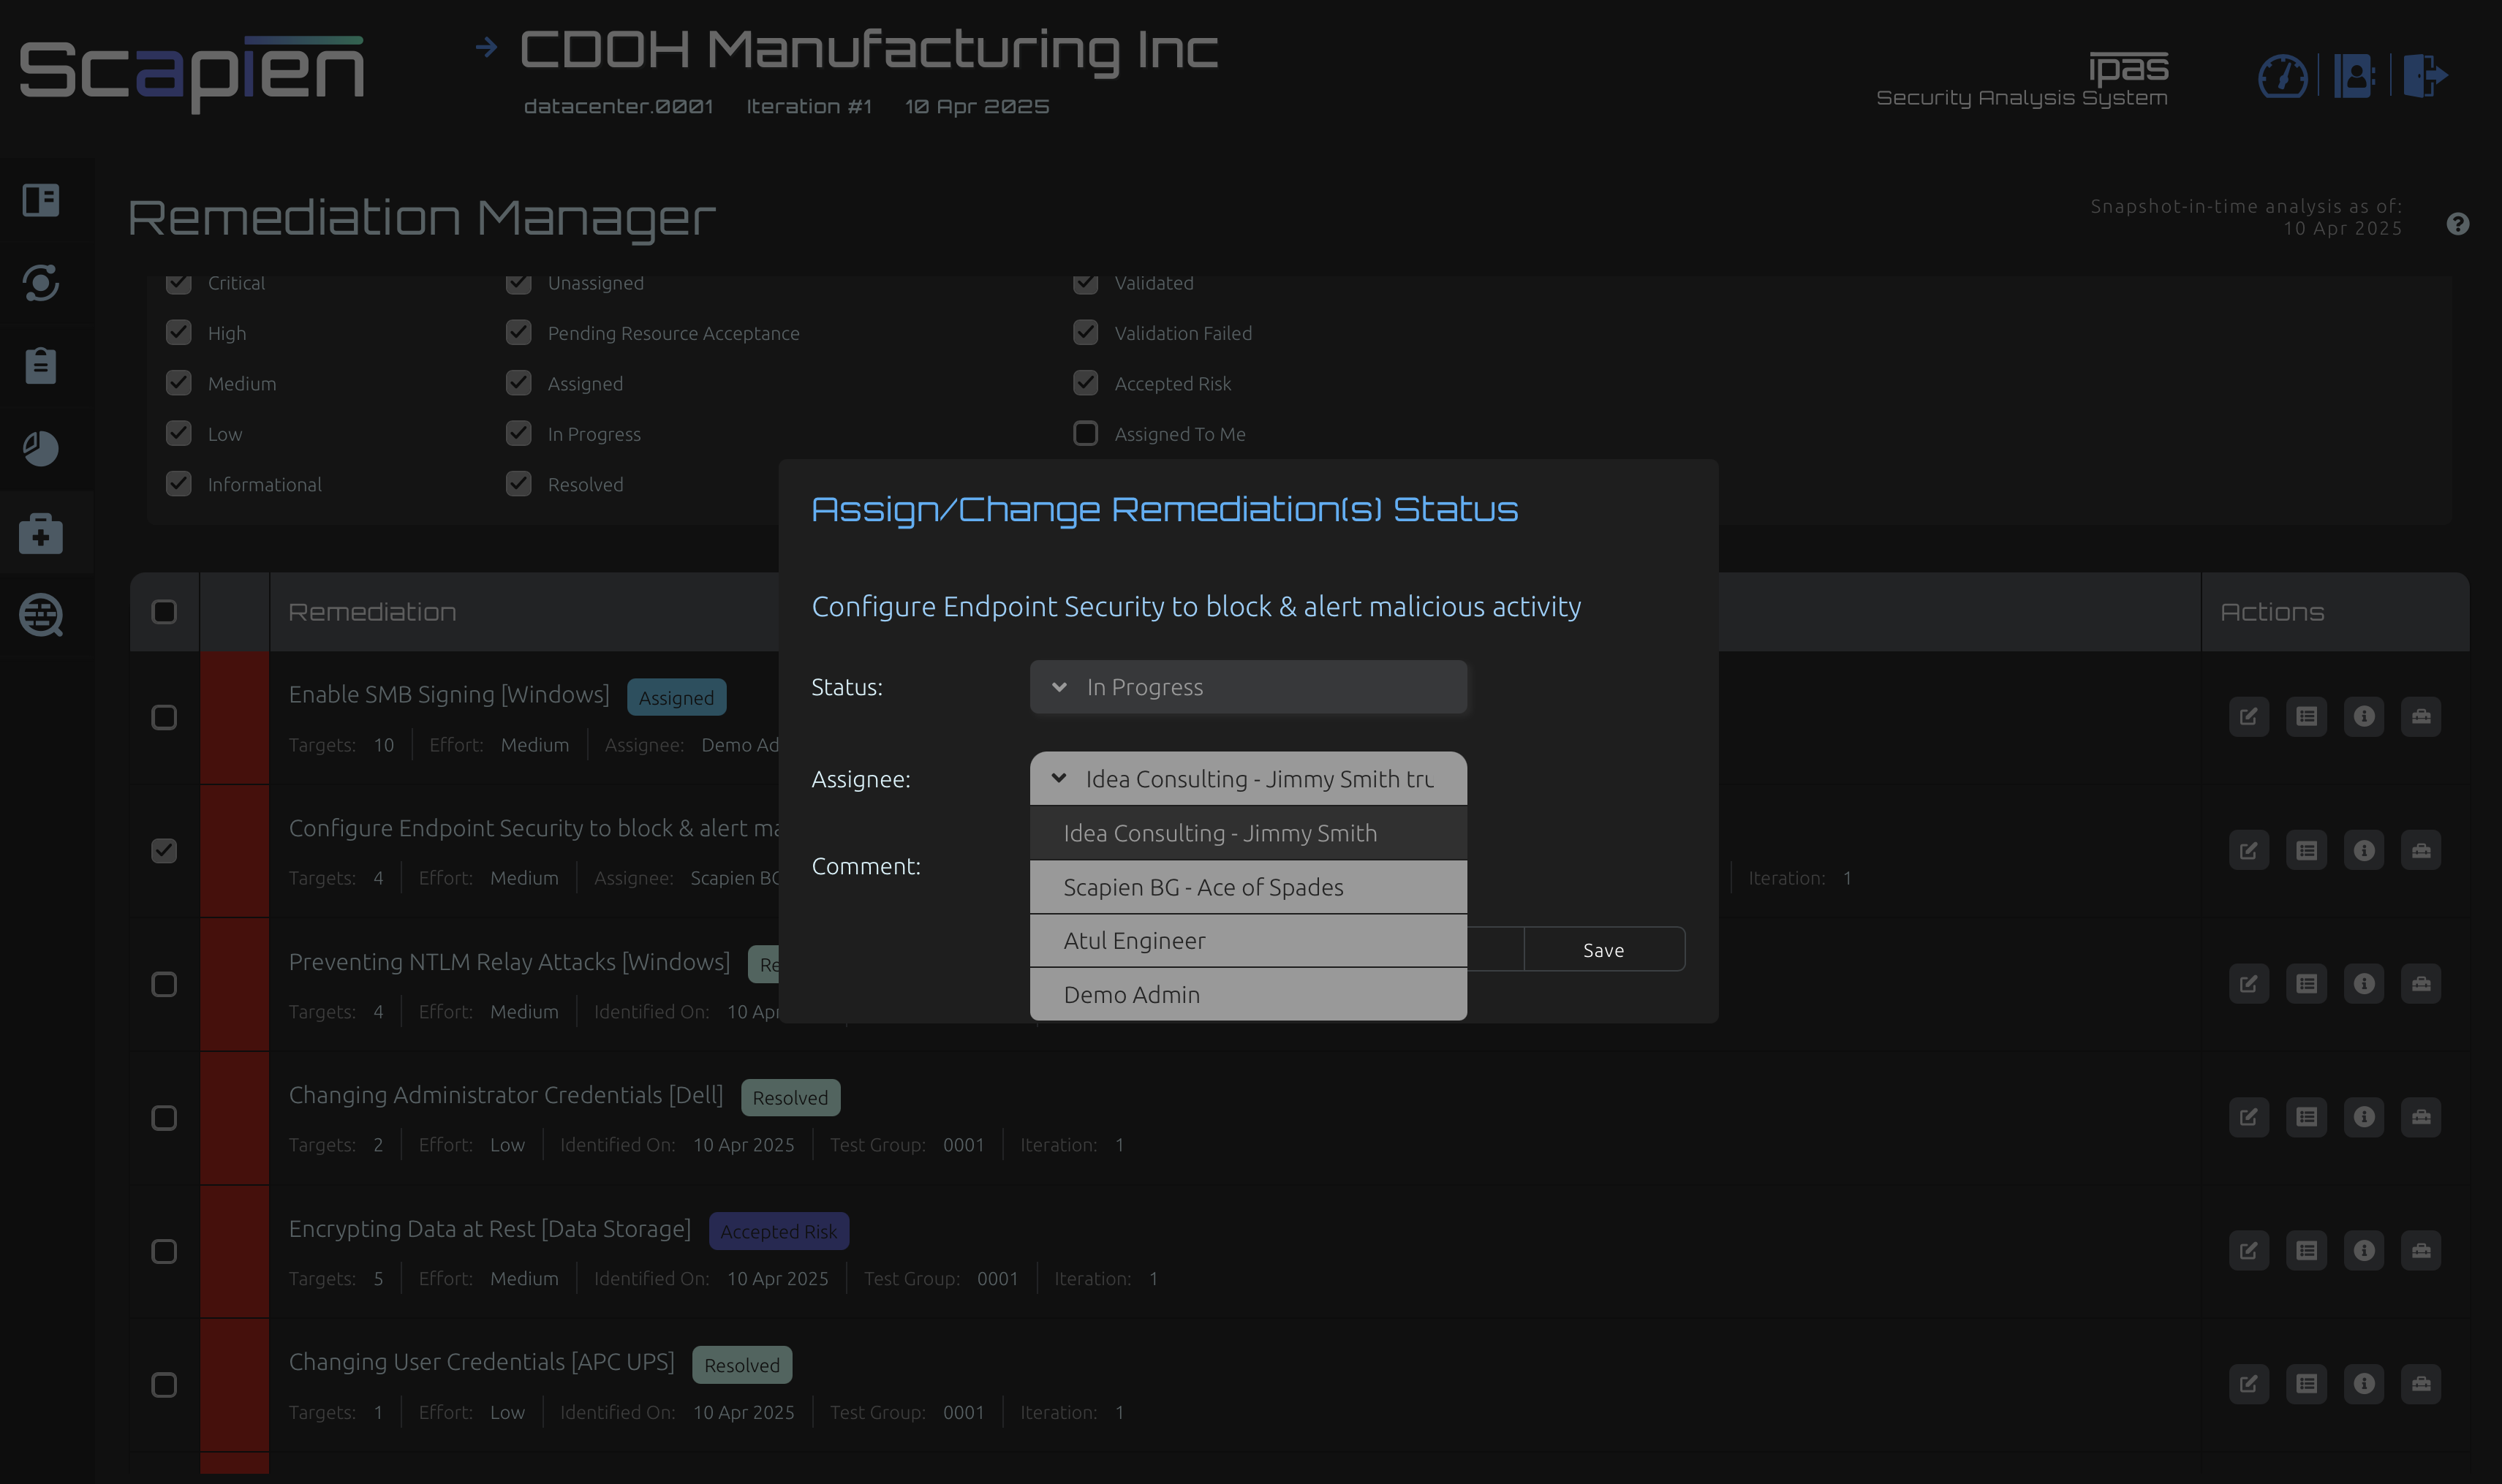Enable the Assigned To Me filter

click(x=1085, y=433)
